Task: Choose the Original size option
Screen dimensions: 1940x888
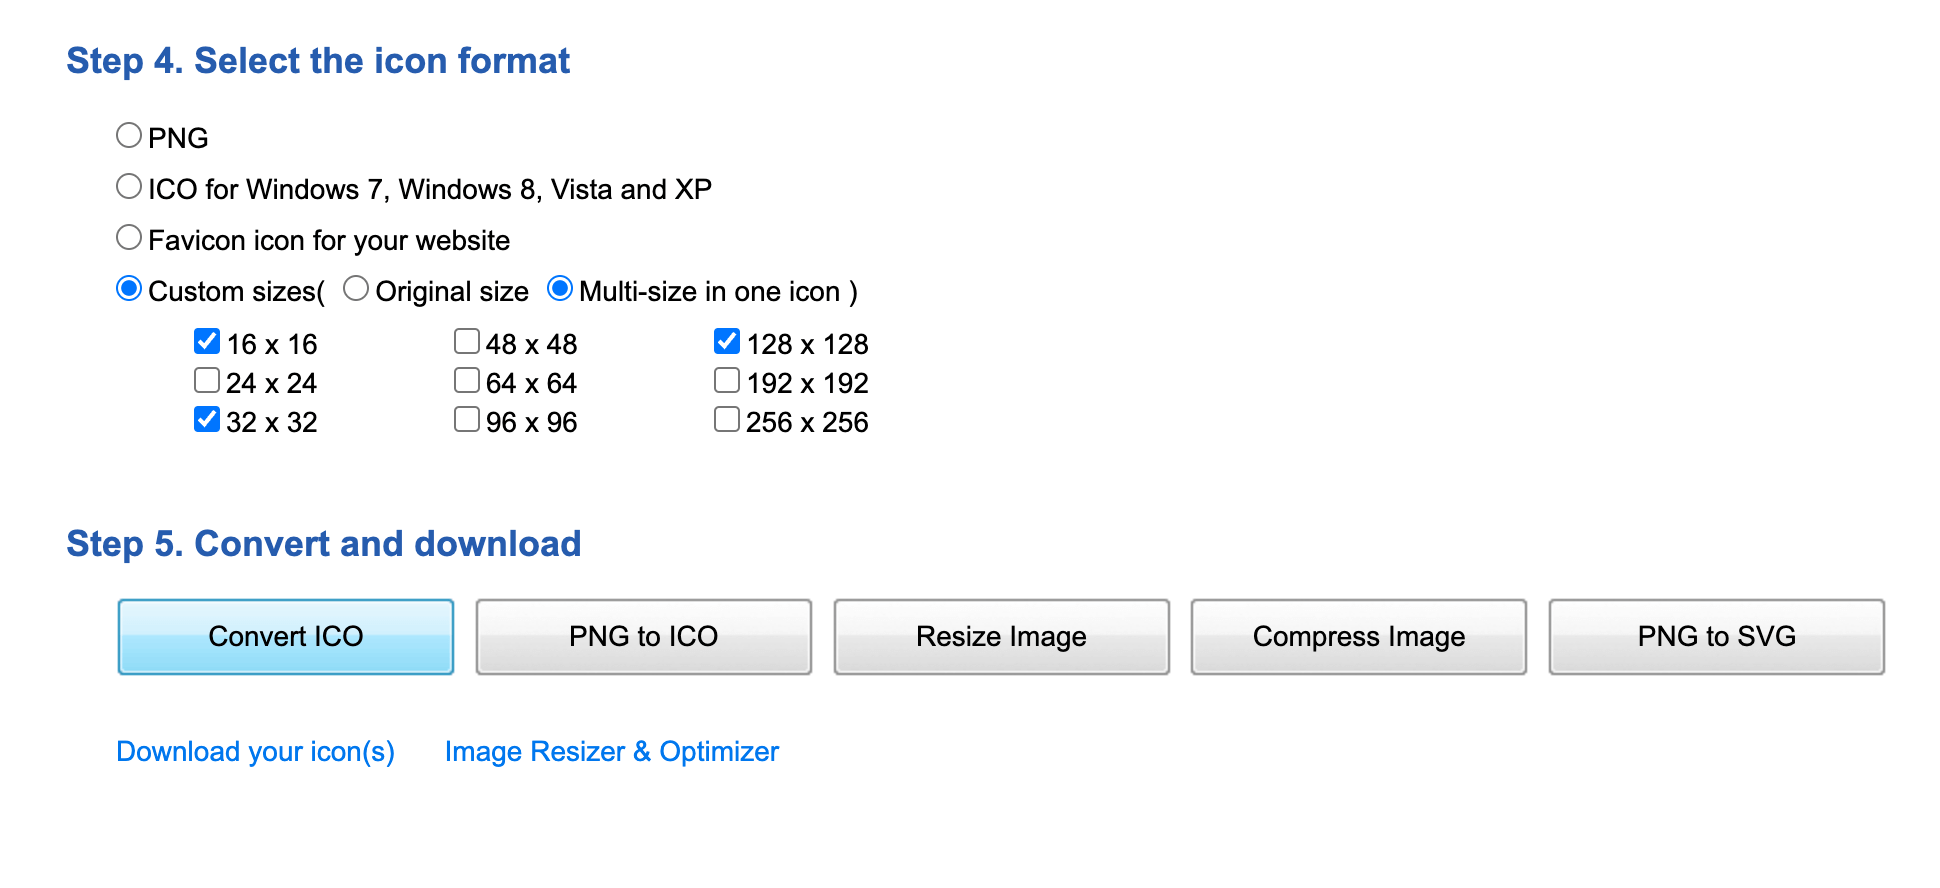Action: tap(356, 289)
